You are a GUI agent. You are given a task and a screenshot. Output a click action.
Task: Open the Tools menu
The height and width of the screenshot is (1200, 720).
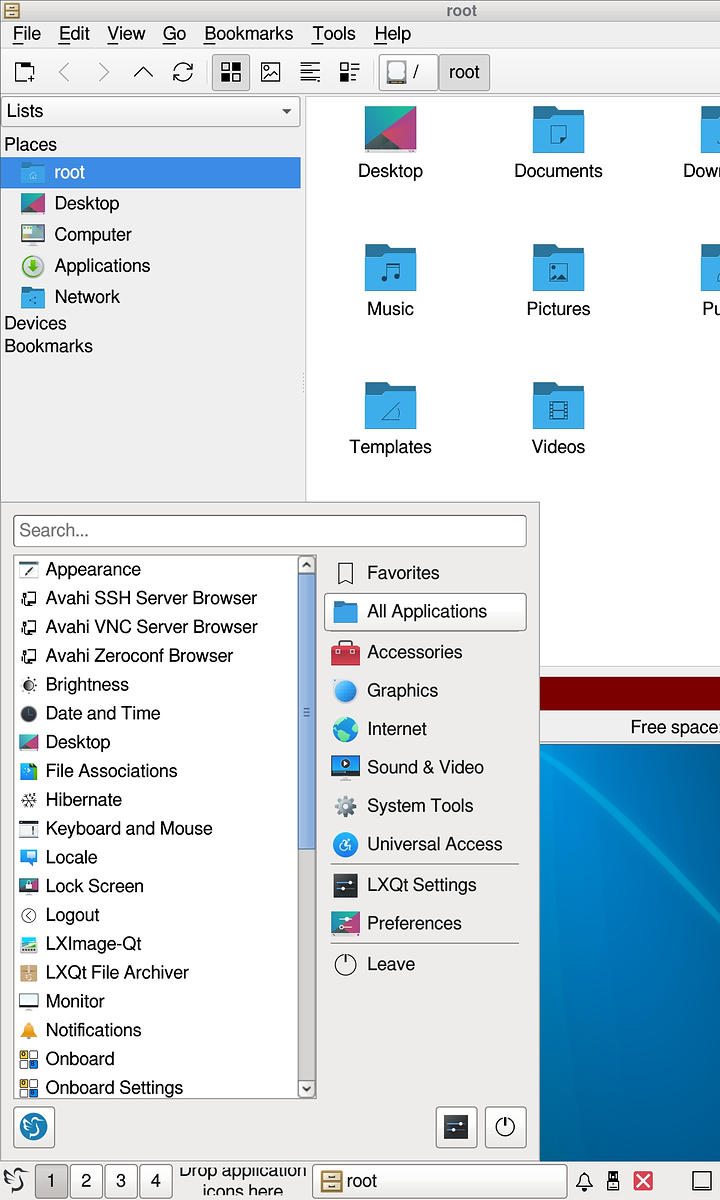click(x=333, y=33)
